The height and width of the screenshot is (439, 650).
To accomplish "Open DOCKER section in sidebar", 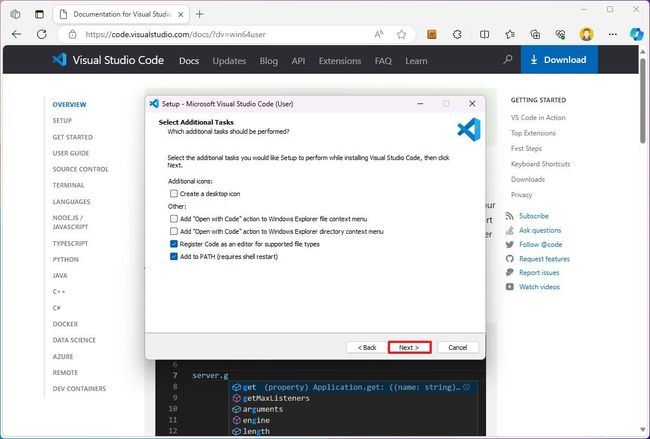I will coord(65,324).
